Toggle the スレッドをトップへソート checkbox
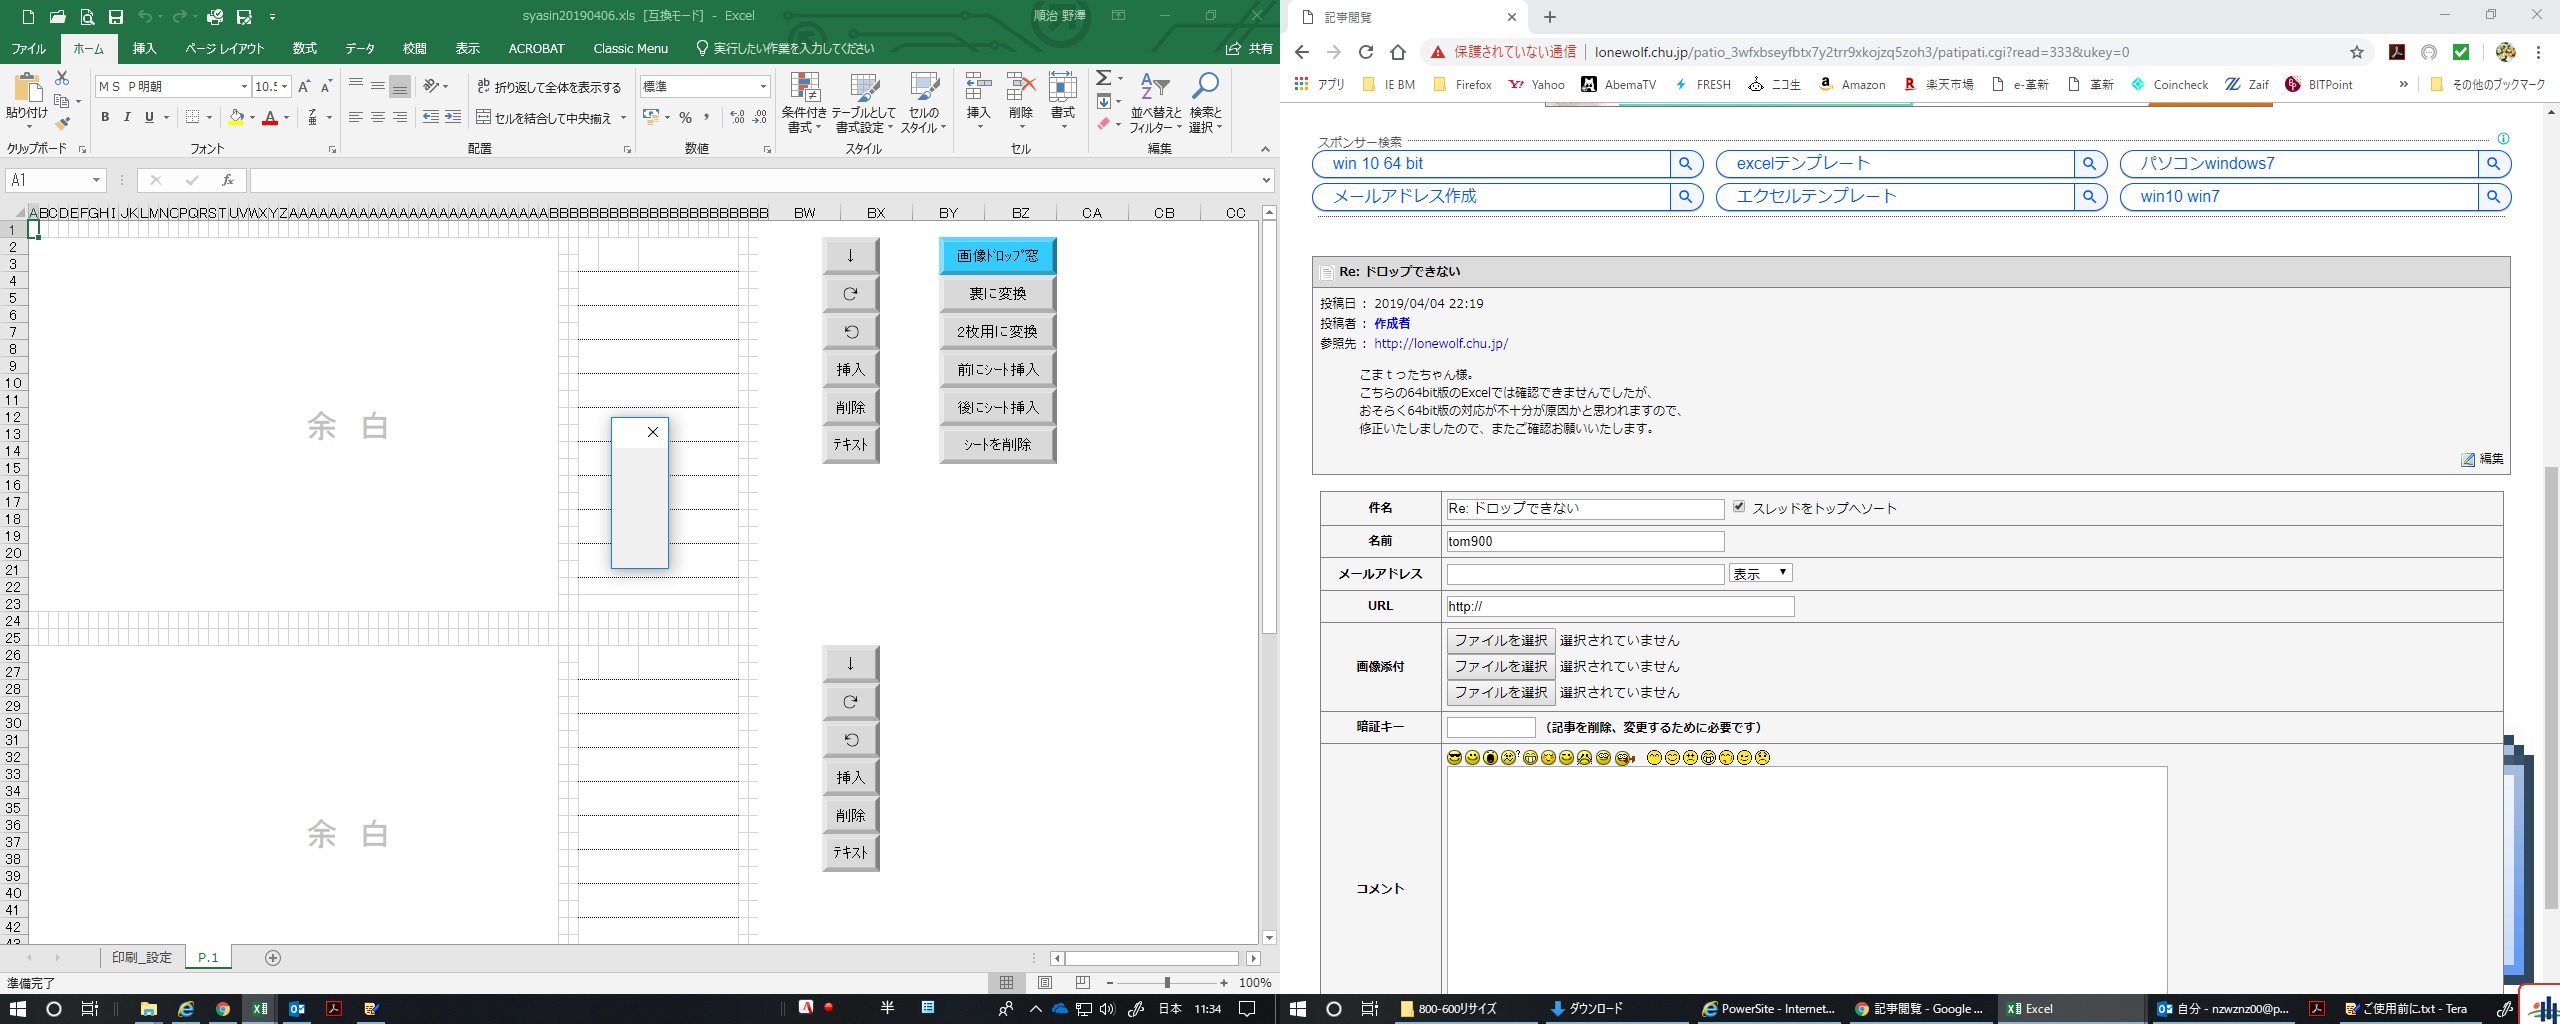This screenshot has height=1024, width=2560. [1739, 507]
